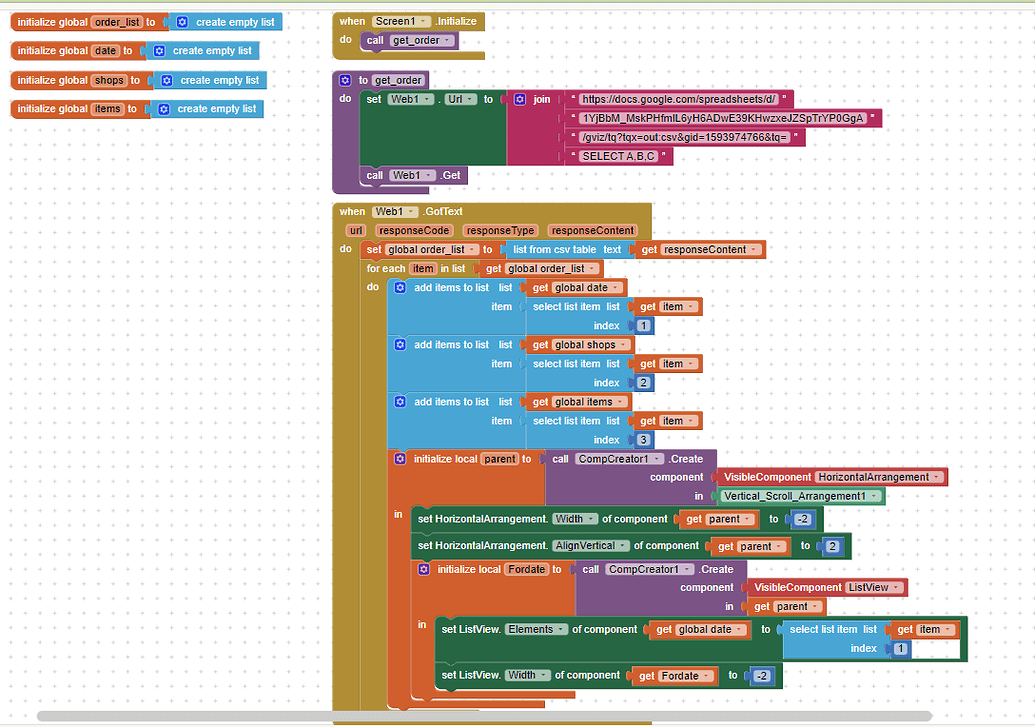Select the number -2 block on set ListView Width
The image size is (1035, 727).
761,675
